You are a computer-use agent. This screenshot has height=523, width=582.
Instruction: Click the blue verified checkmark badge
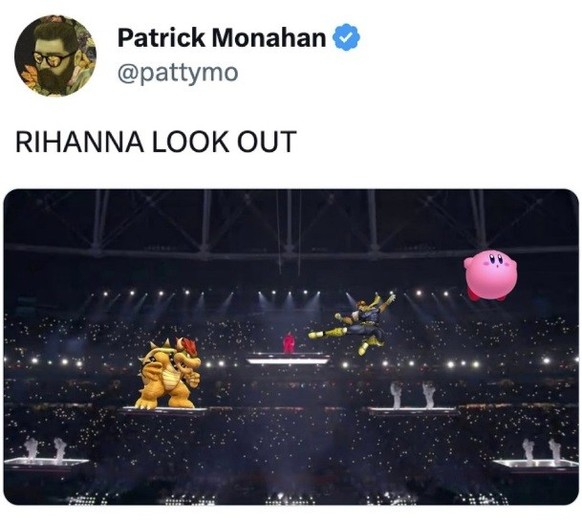pyautogui.click(x=346, y=37)
